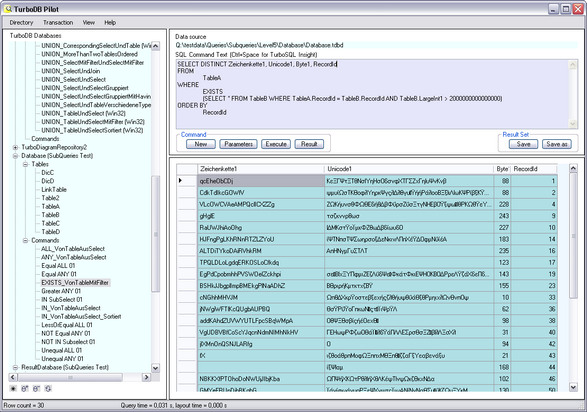Collapse the Tables tree node
The width and height of the screenshot is (587, 412).
[25, 164]
